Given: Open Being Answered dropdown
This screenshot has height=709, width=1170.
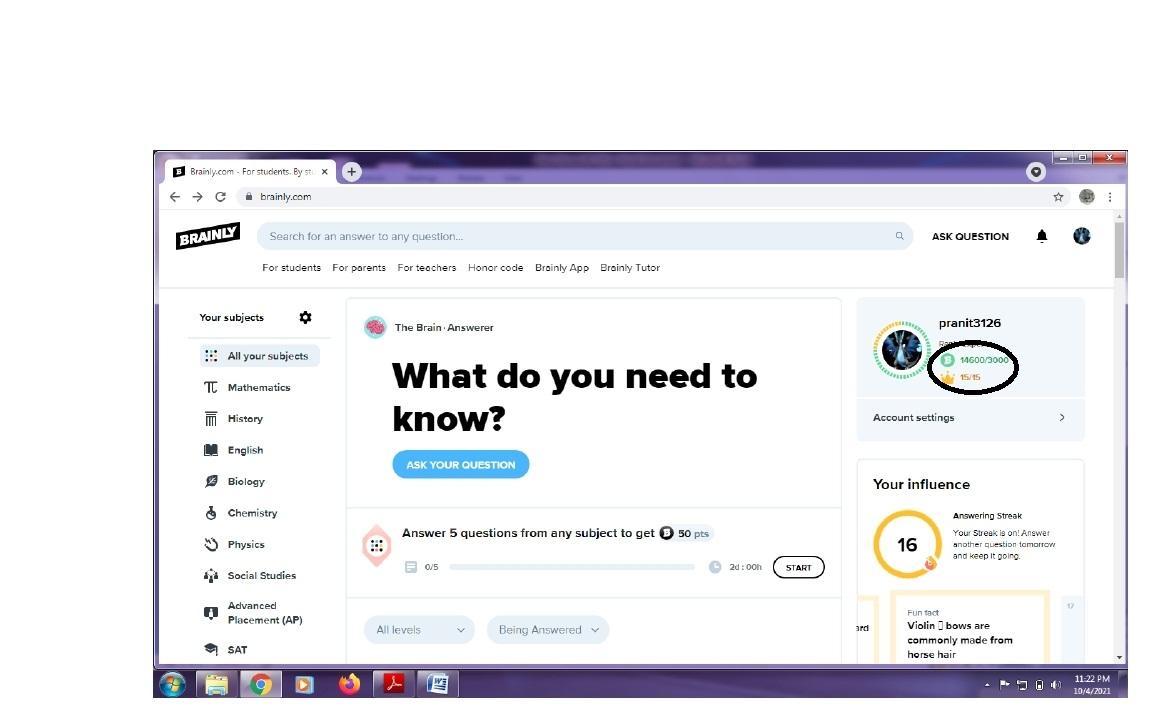Looking at the screenshot, I should point(548,630).
